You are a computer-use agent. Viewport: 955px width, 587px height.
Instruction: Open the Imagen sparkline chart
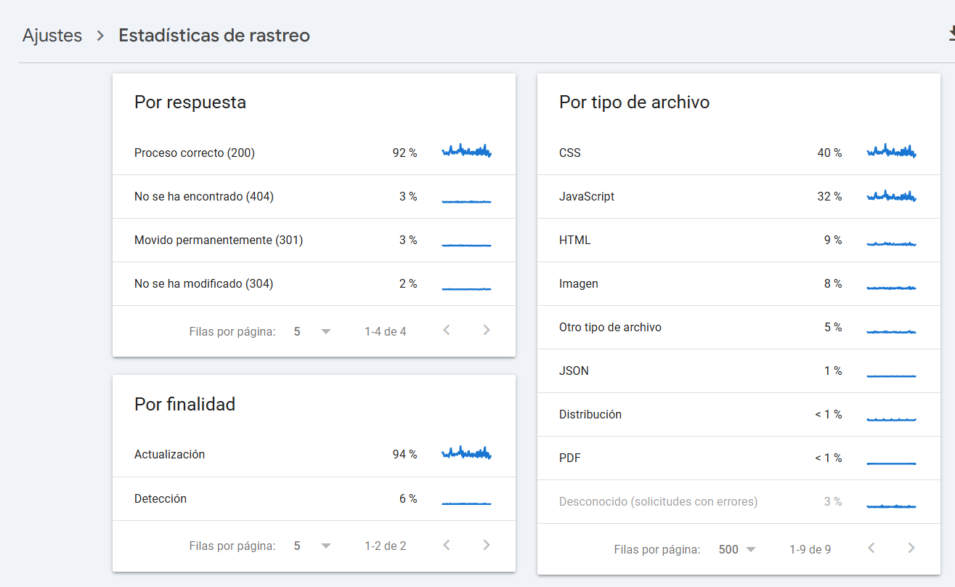click(894, 283)
